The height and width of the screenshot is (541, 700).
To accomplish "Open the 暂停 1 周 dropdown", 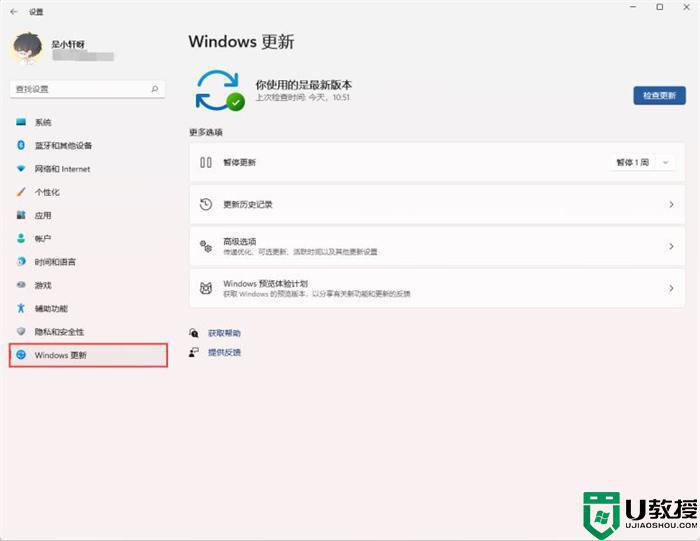I will coord(642,162).
